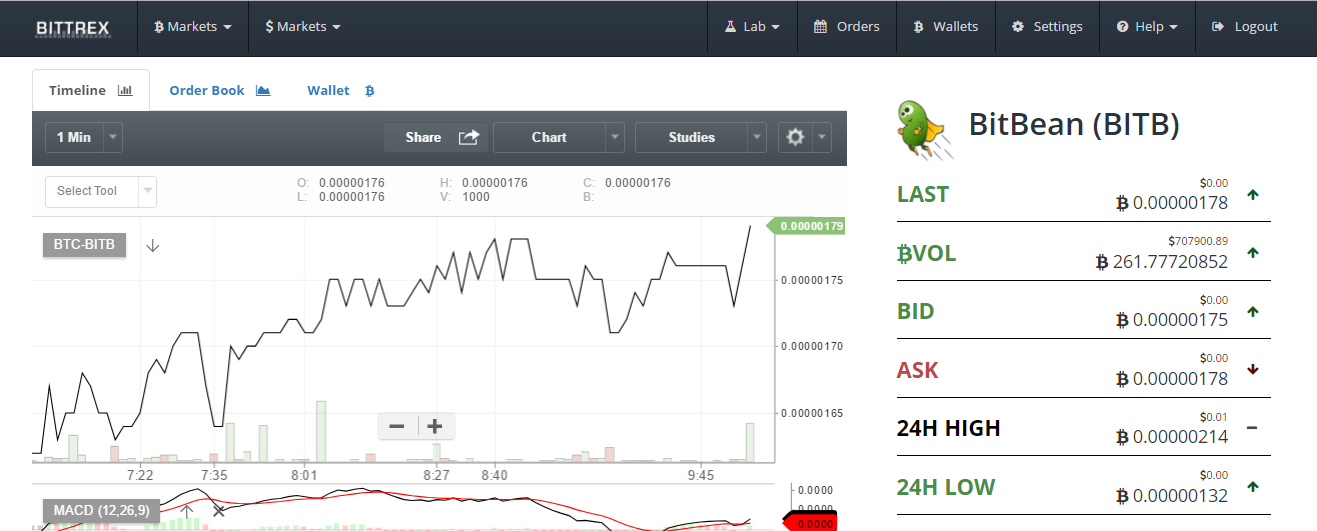The width and height of the screenshot is (1317, 531).
Task: Click the Share export arrow icon
Action: point(469,137)
